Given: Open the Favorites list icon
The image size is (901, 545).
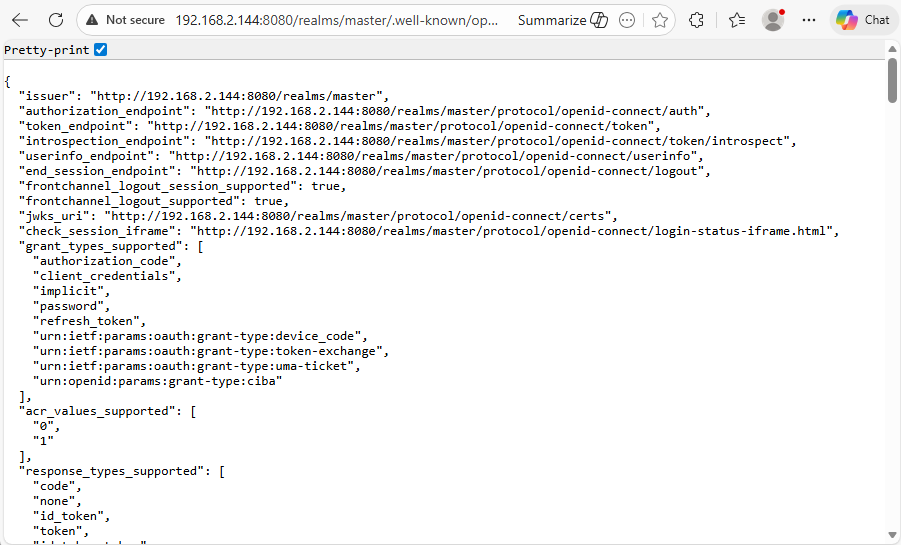Looking at the screenshot, I should tap(737, 20).
